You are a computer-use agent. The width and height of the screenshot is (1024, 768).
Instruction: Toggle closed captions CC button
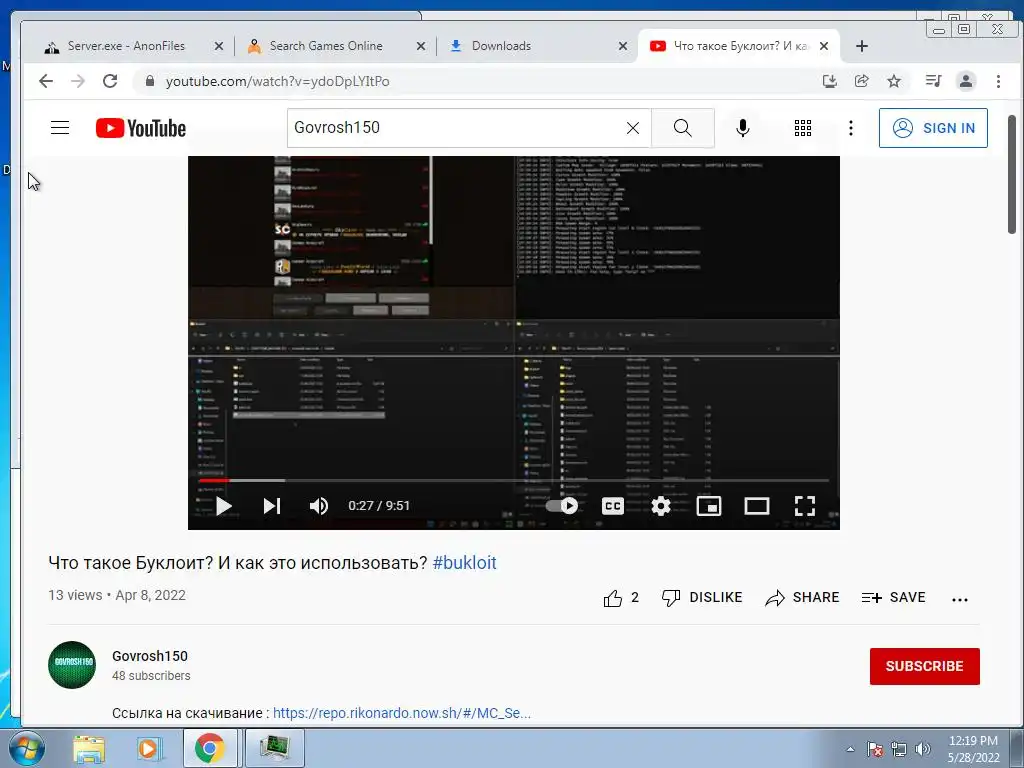tap(613, 506)
